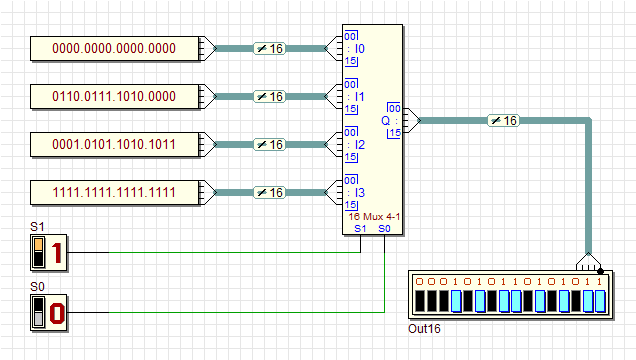Click the Out16 display panel
Viewport: 636px width, 360px height.
point(511,294)
